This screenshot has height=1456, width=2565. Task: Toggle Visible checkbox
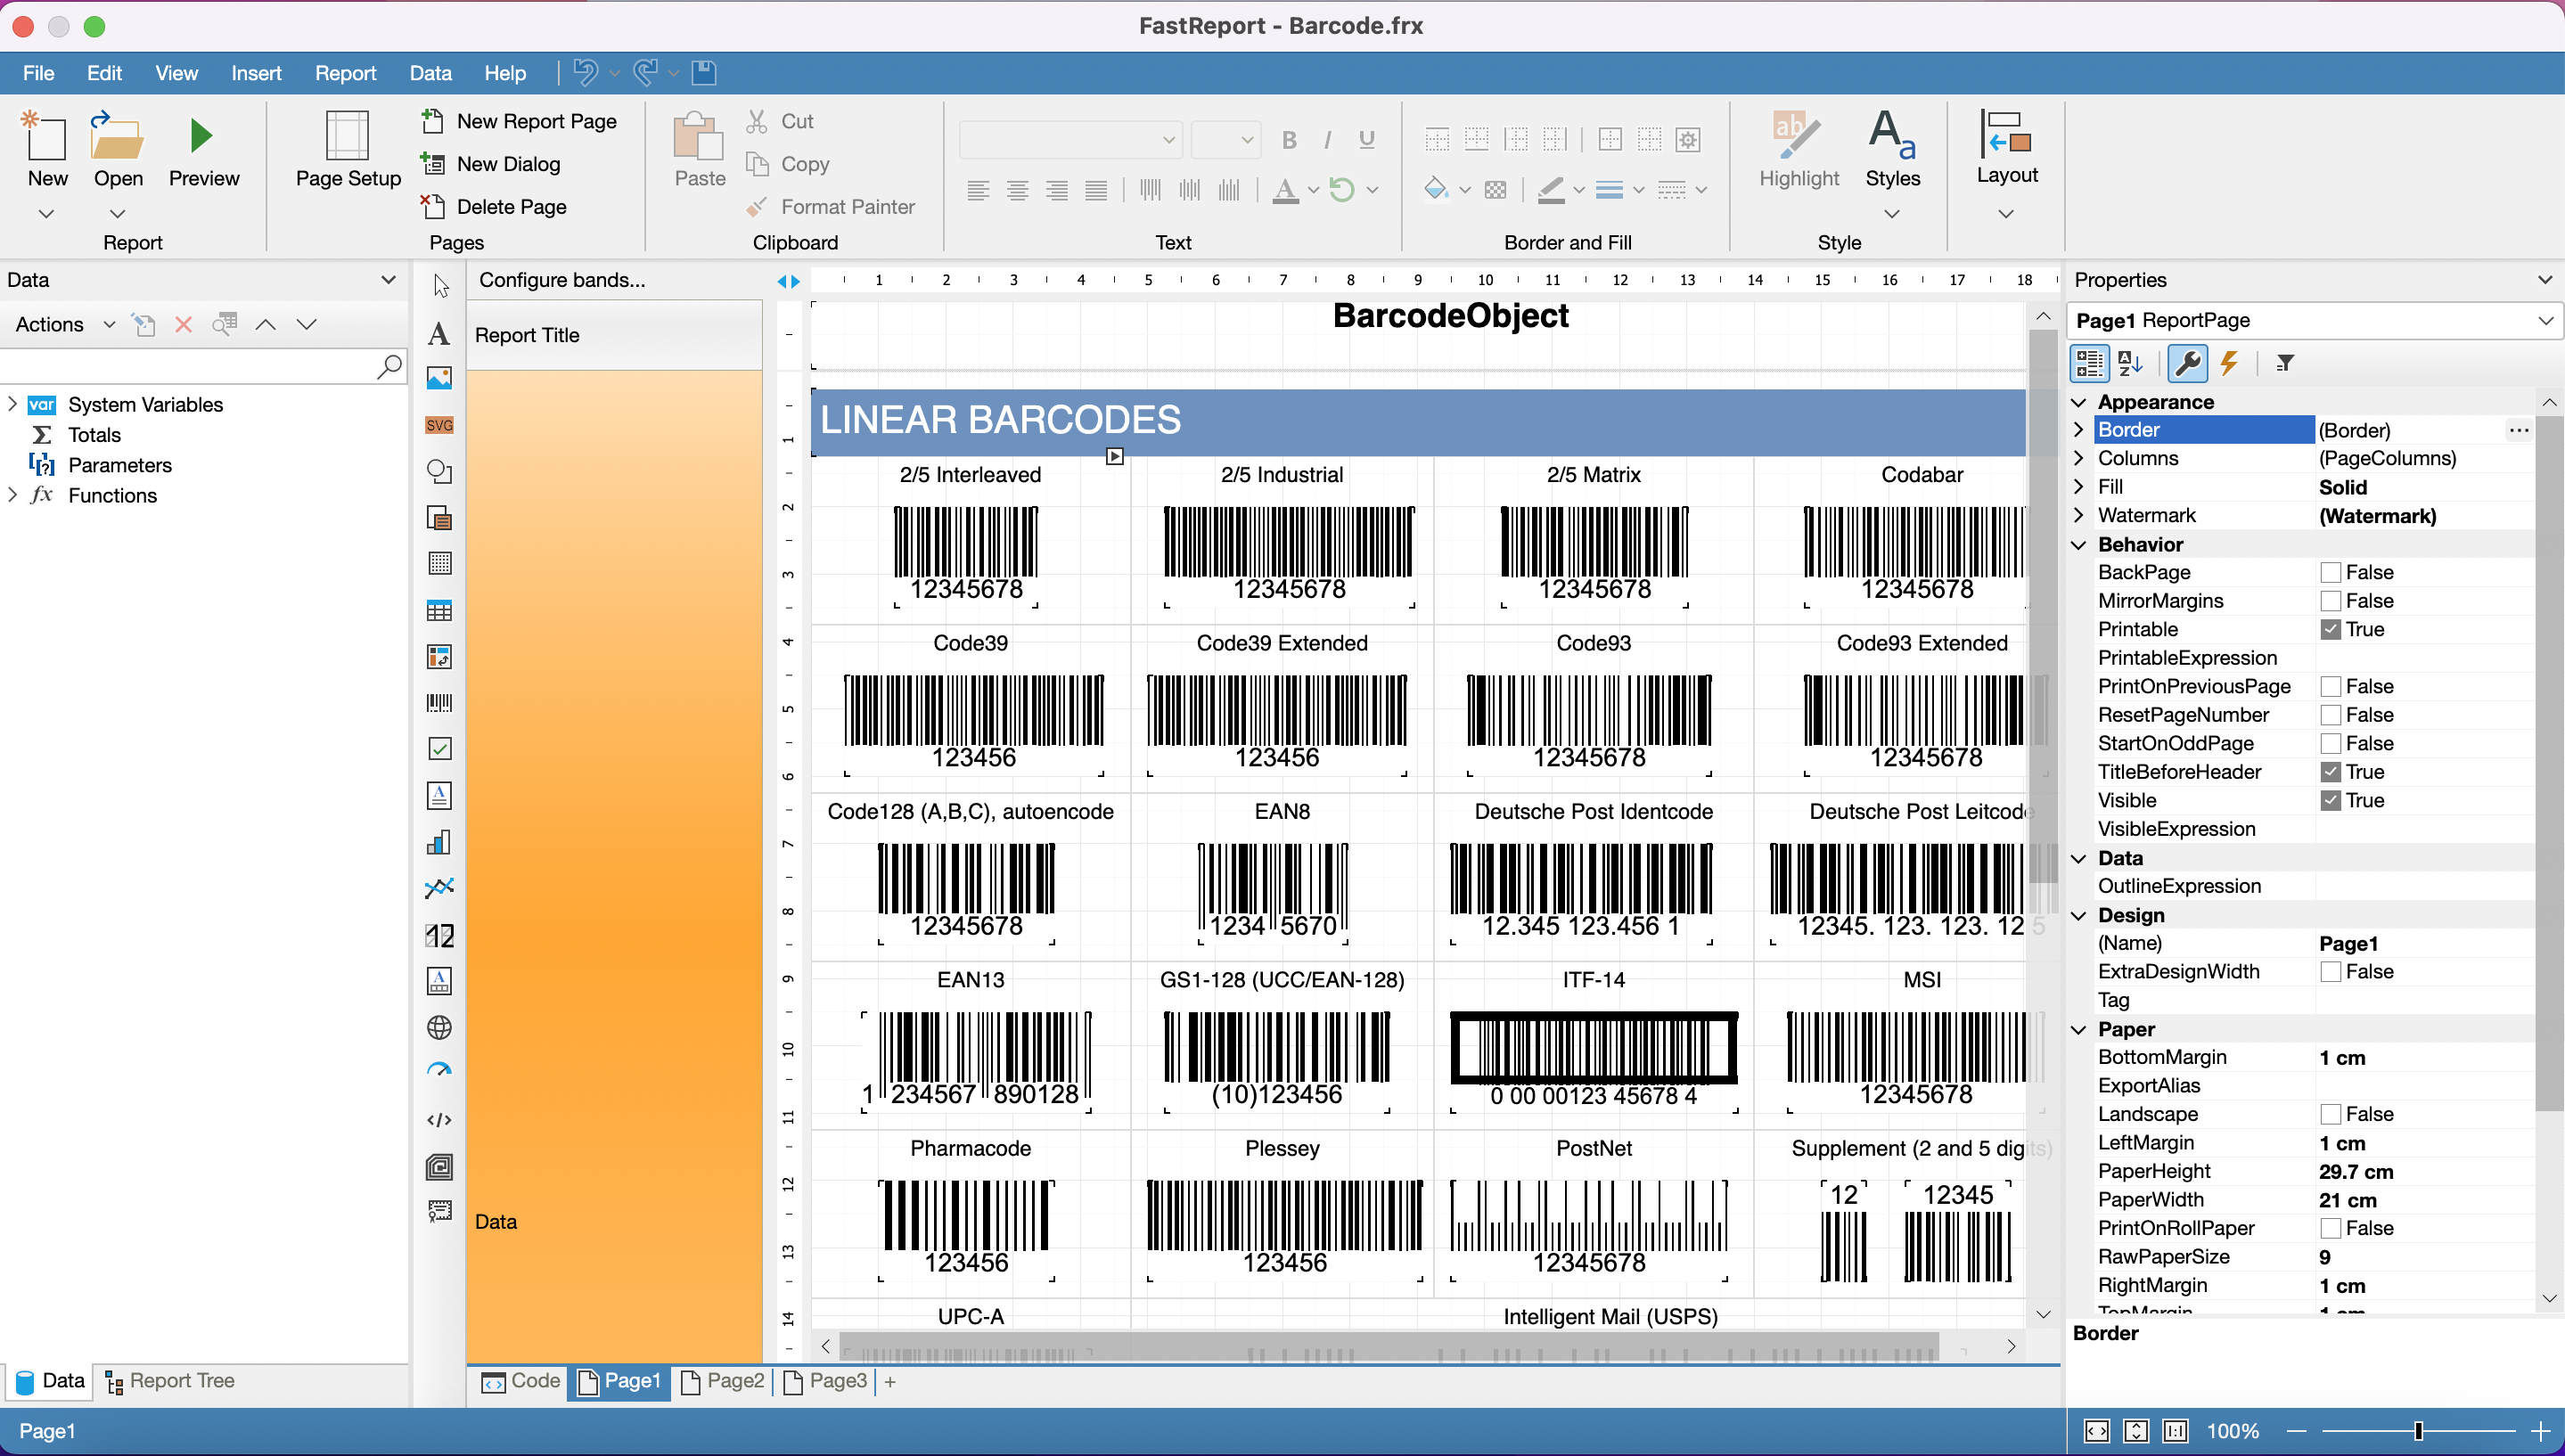2331,800
